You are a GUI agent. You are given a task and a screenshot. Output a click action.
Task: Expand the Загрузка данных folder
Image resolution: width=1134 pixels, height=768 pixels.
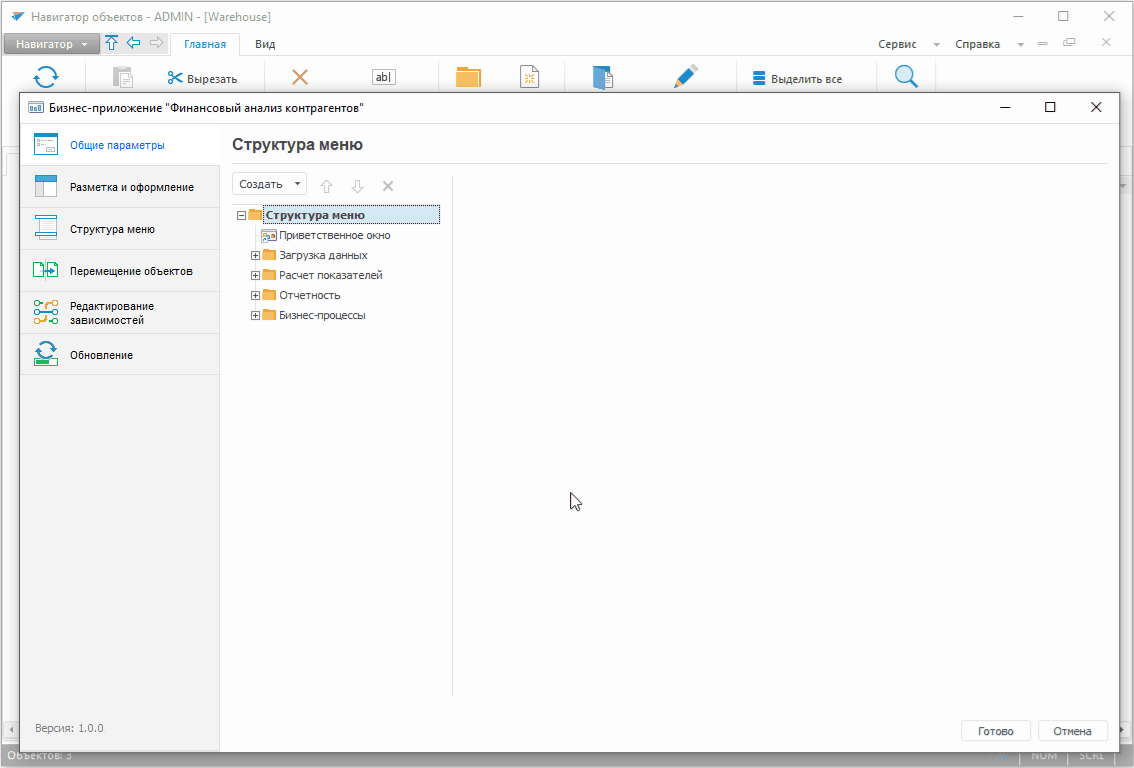coord(256,256)
